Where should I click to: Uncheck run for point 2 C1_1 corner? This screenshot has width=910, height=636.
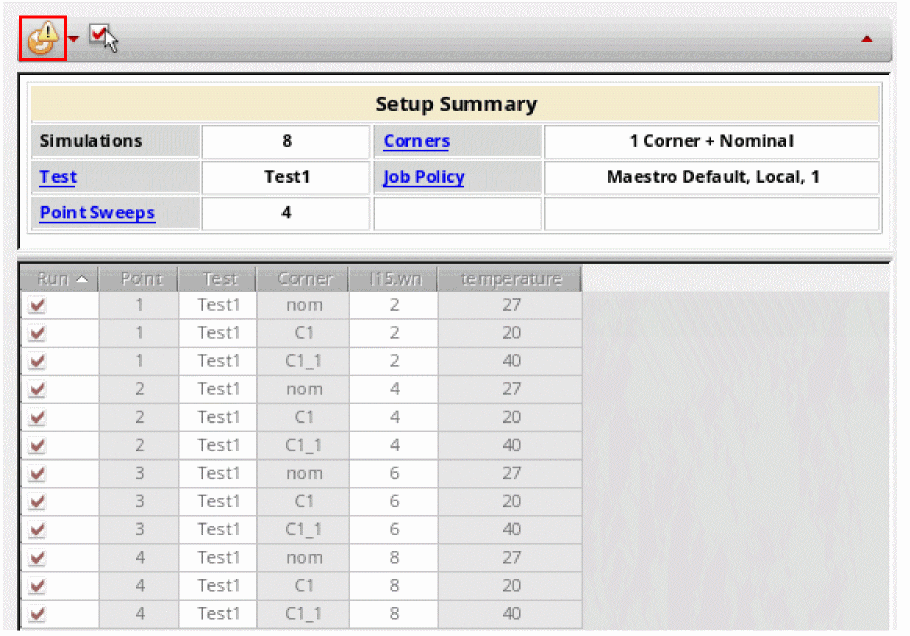coord(37,445)
